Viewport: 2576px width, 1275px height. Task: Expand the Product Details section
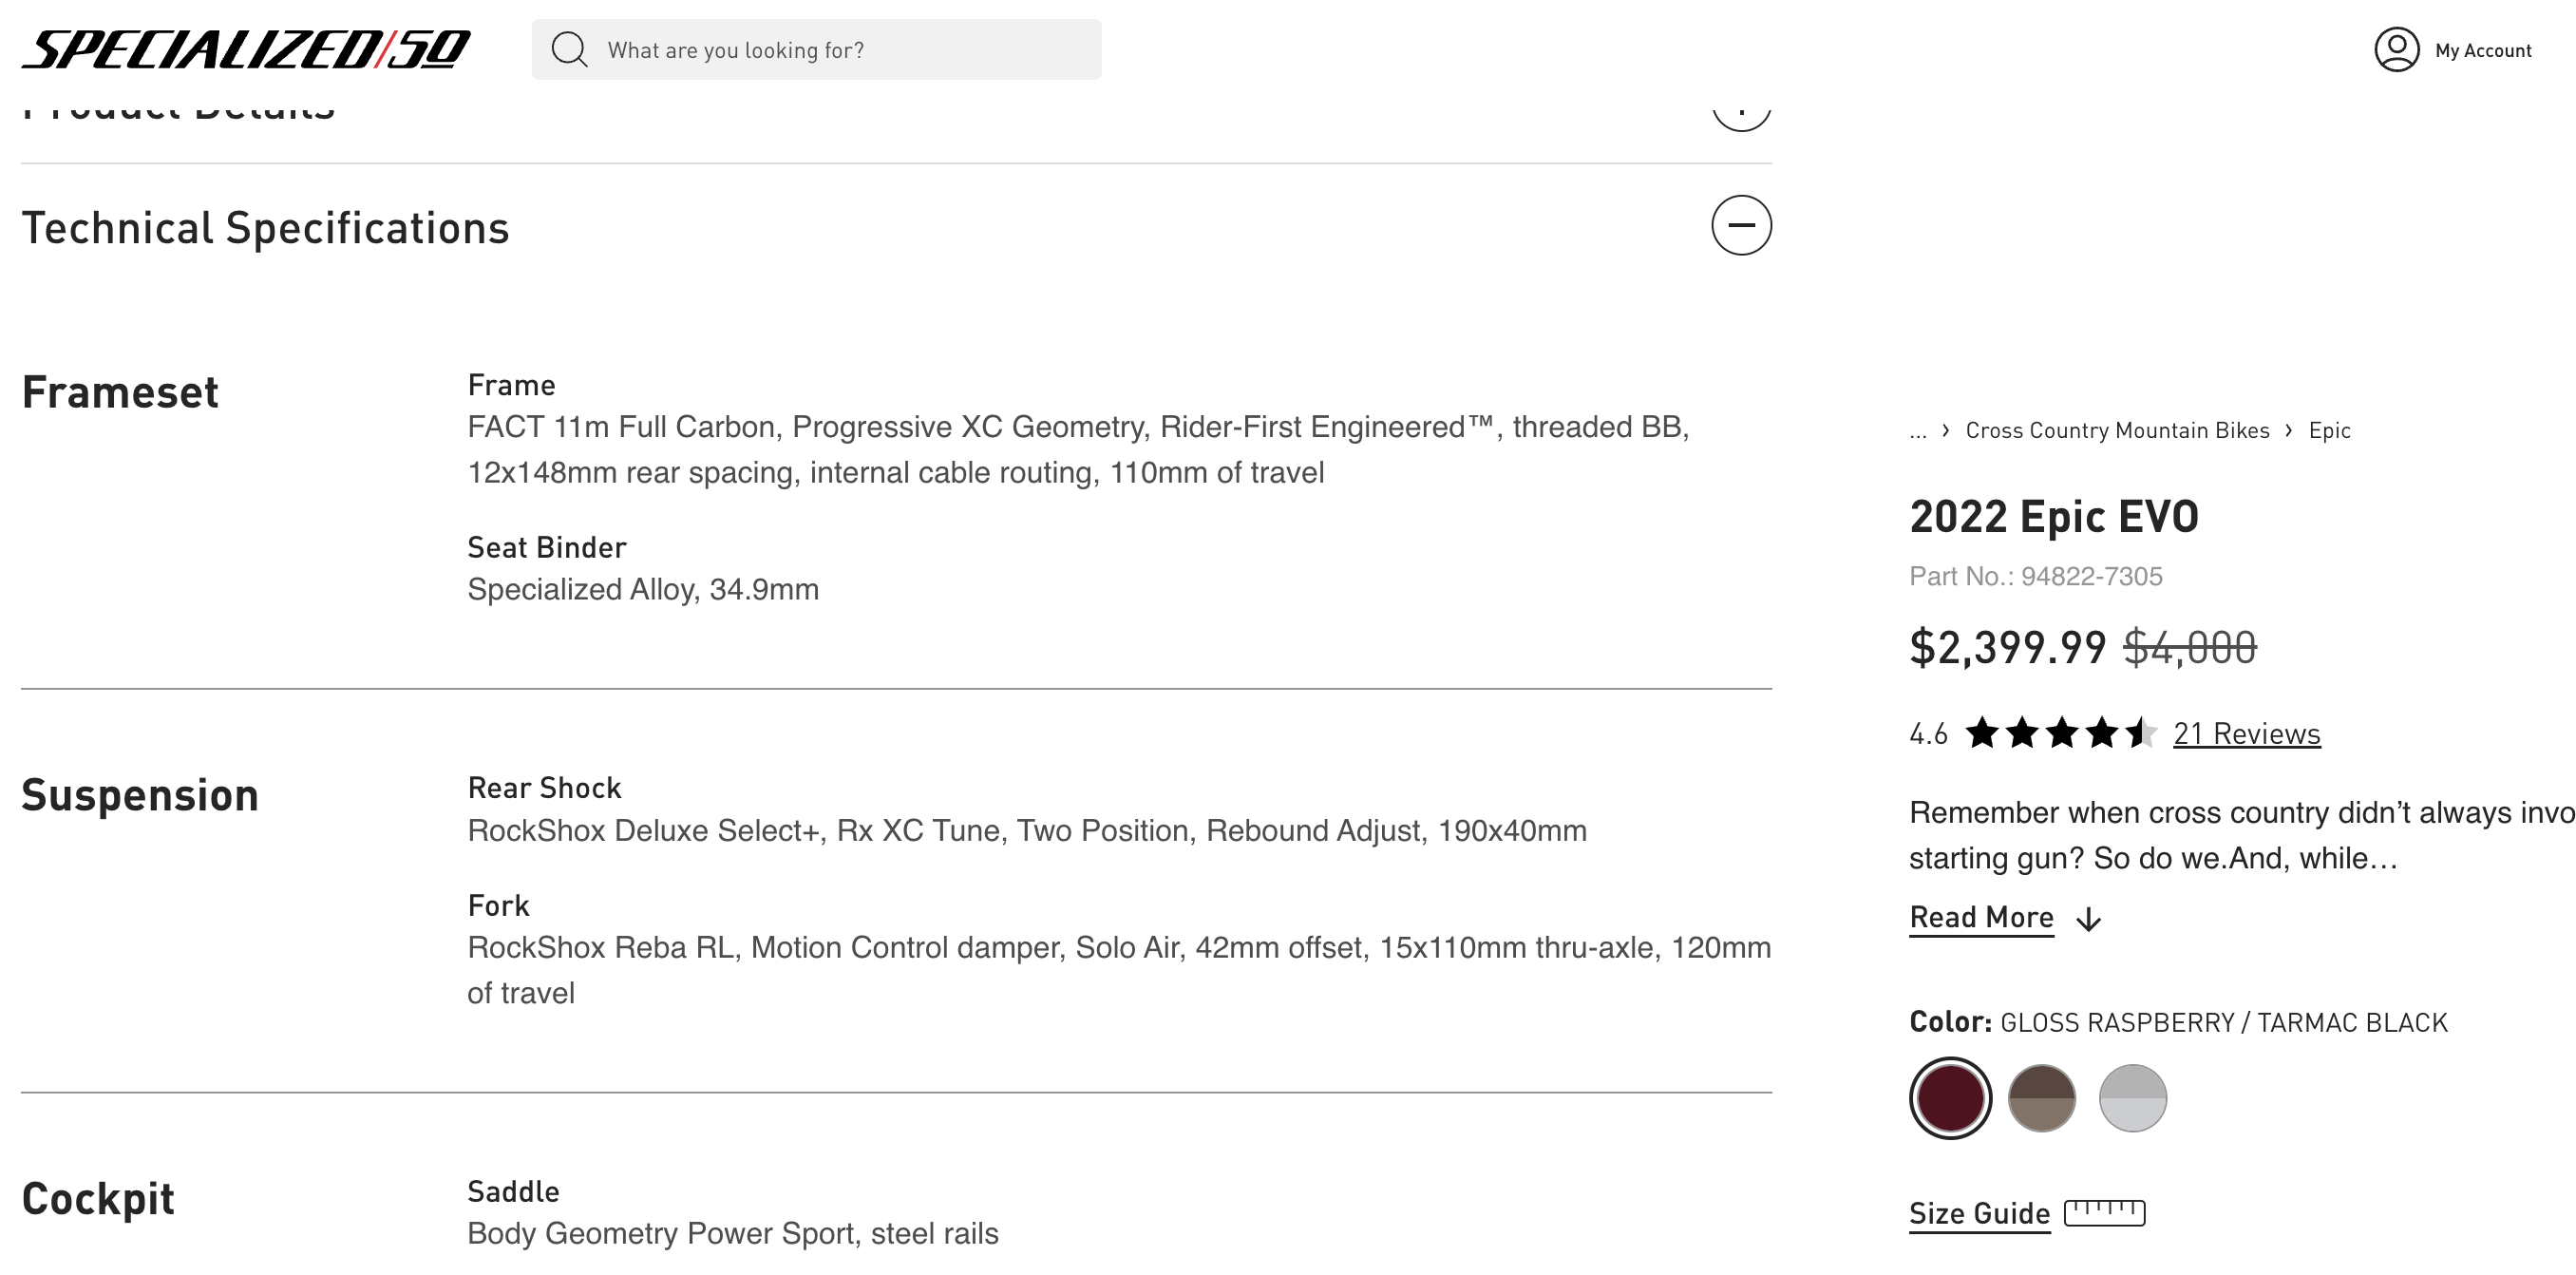point(1741,112)
